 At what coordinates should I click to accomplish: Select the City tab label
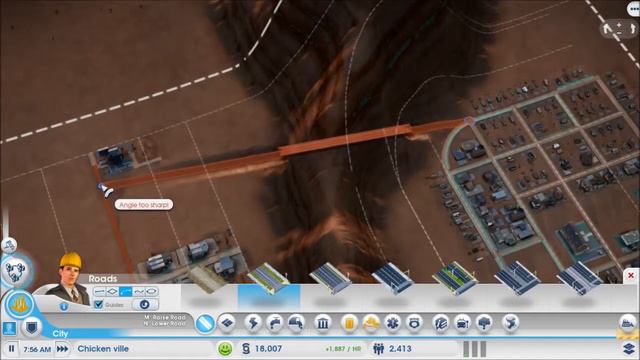point(60,333)
